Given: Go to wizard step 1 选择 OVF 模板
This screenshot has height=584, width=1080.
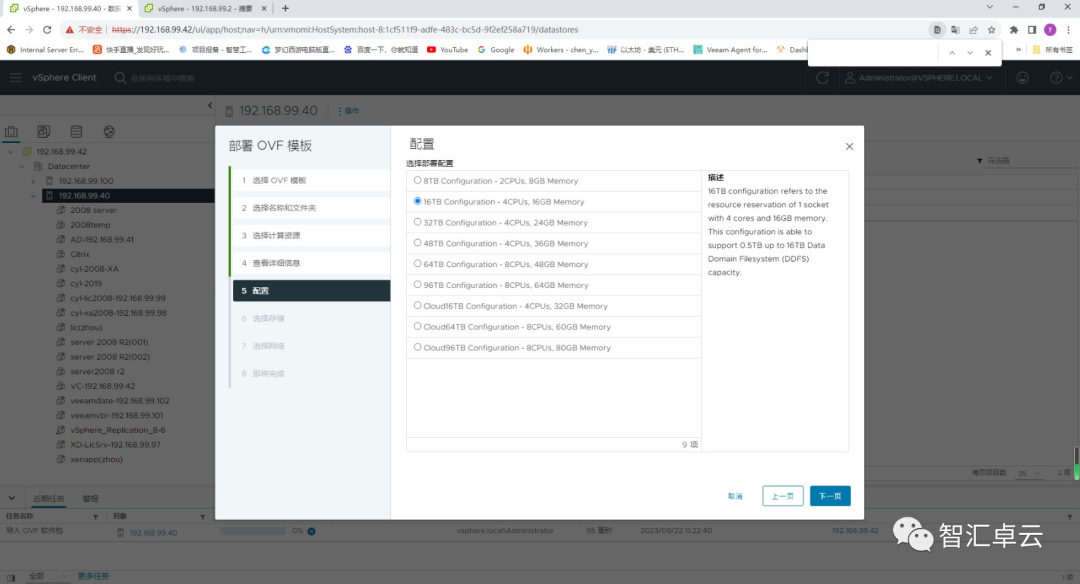Looking at the screenshot, I should [x=311, y=180].
